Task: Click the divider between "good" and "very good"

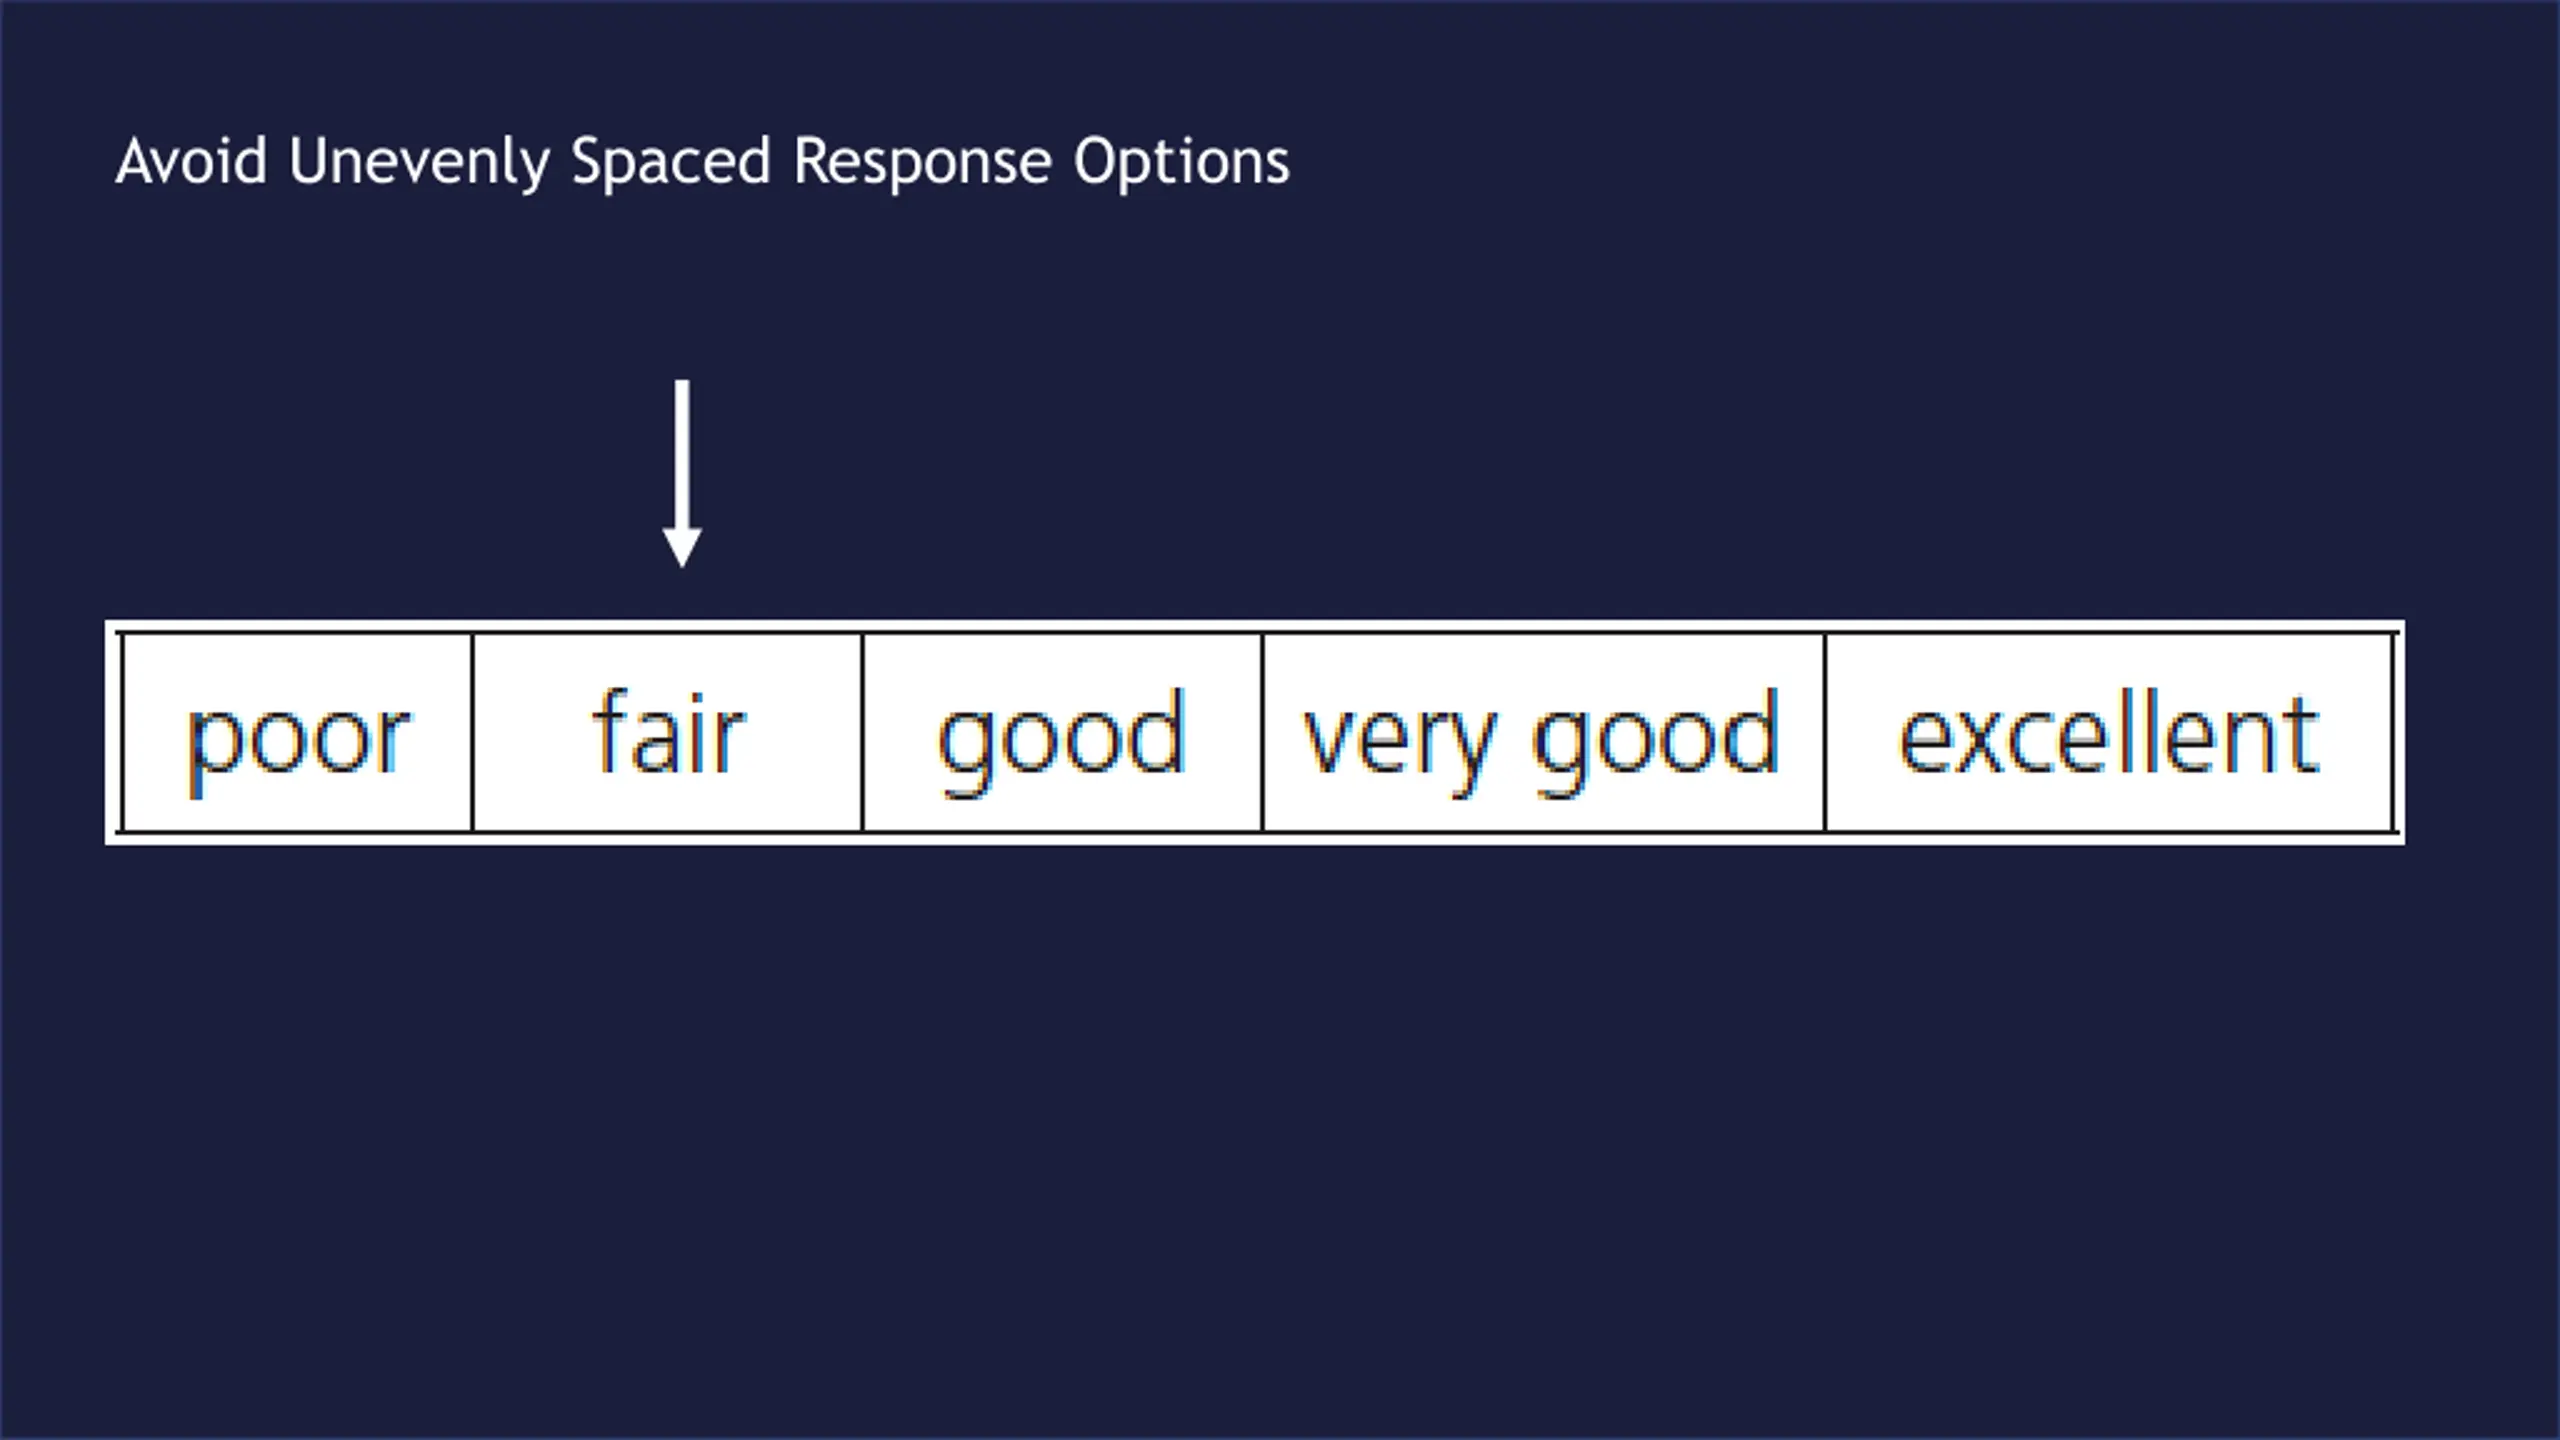Action: click(1263, 732)
